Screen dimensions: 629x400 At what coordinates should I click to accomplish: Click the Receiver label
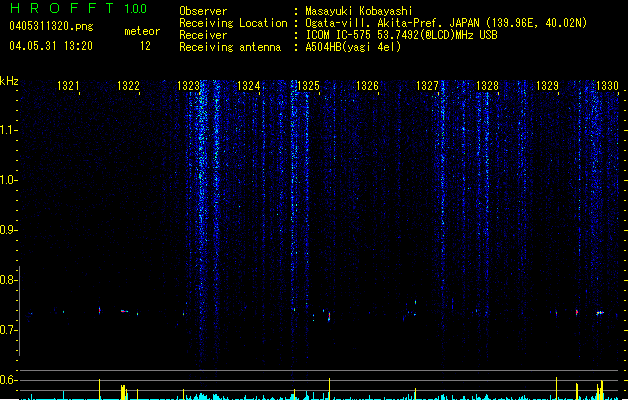pyautogui.click(x=203, y=35)
